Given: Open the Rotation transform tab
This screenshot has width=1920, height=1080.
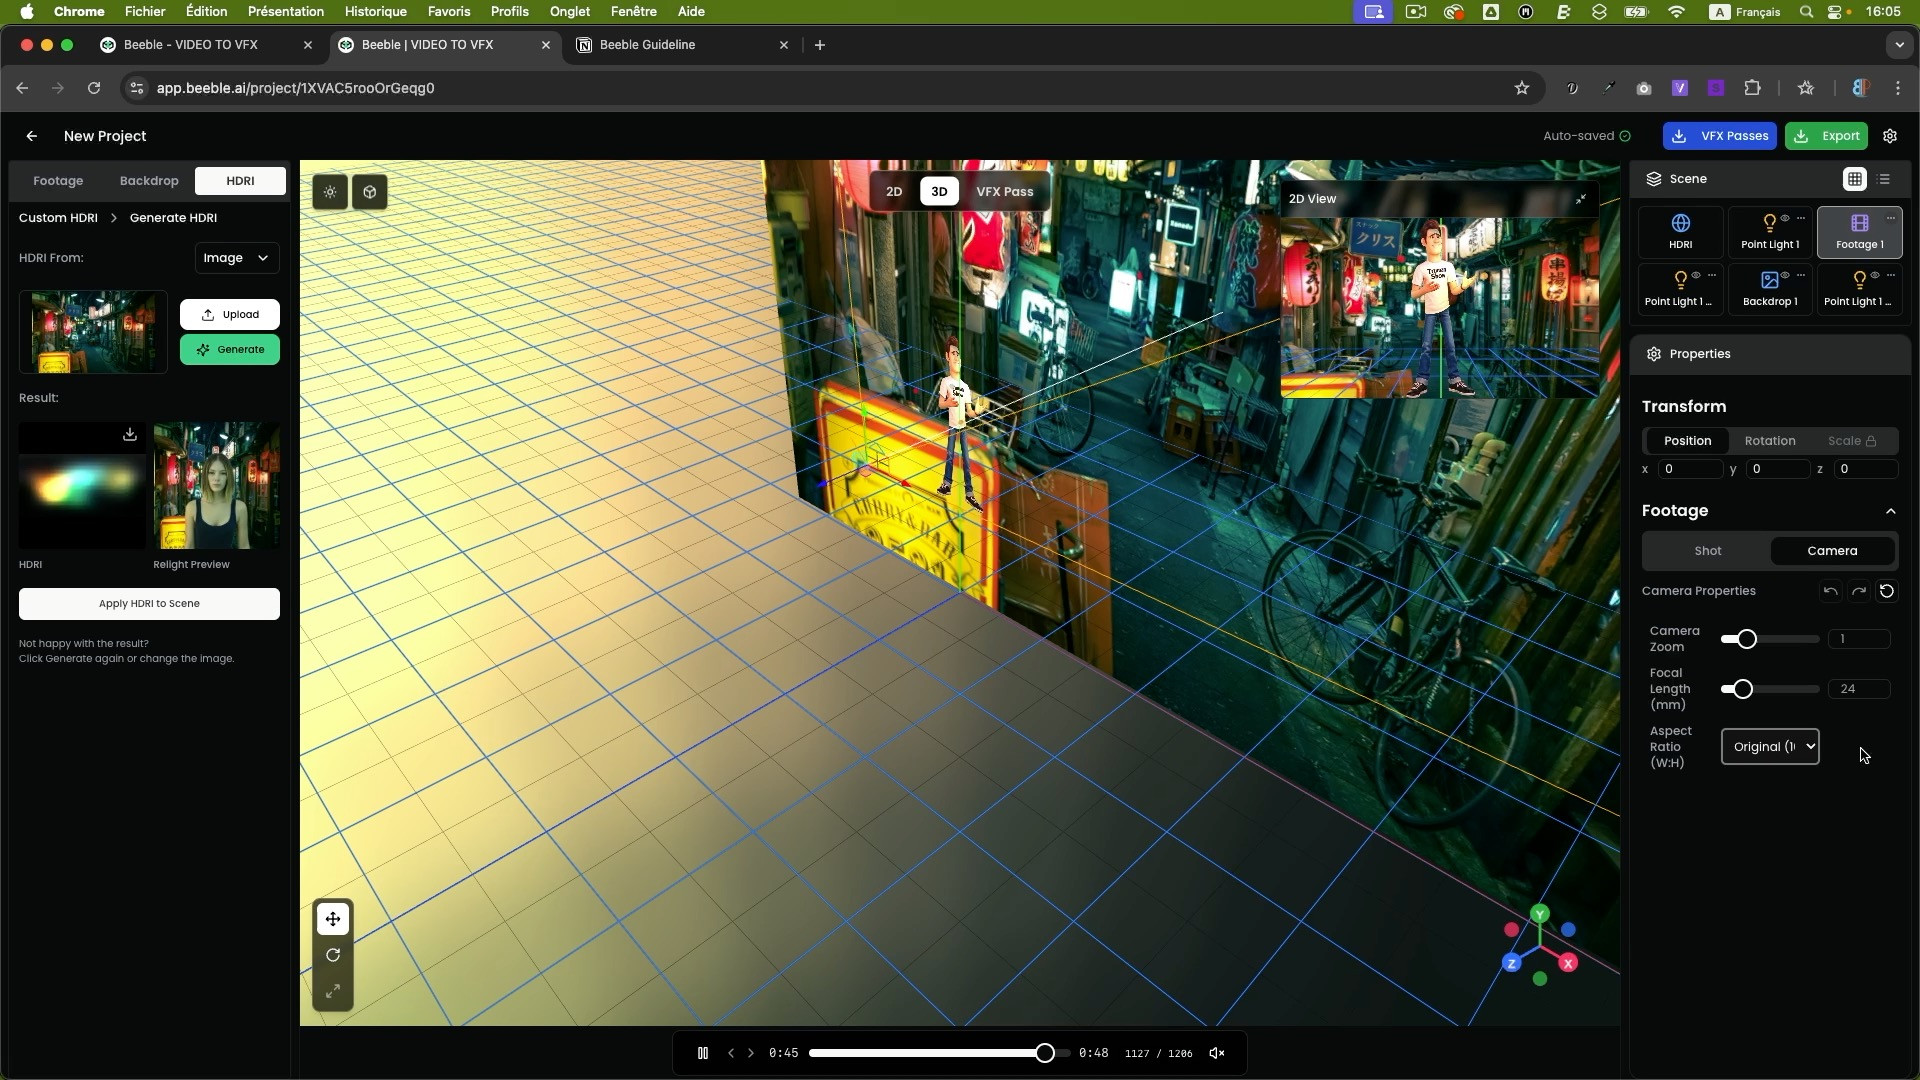Looking at the screenshot, I should coord(1770,441).
